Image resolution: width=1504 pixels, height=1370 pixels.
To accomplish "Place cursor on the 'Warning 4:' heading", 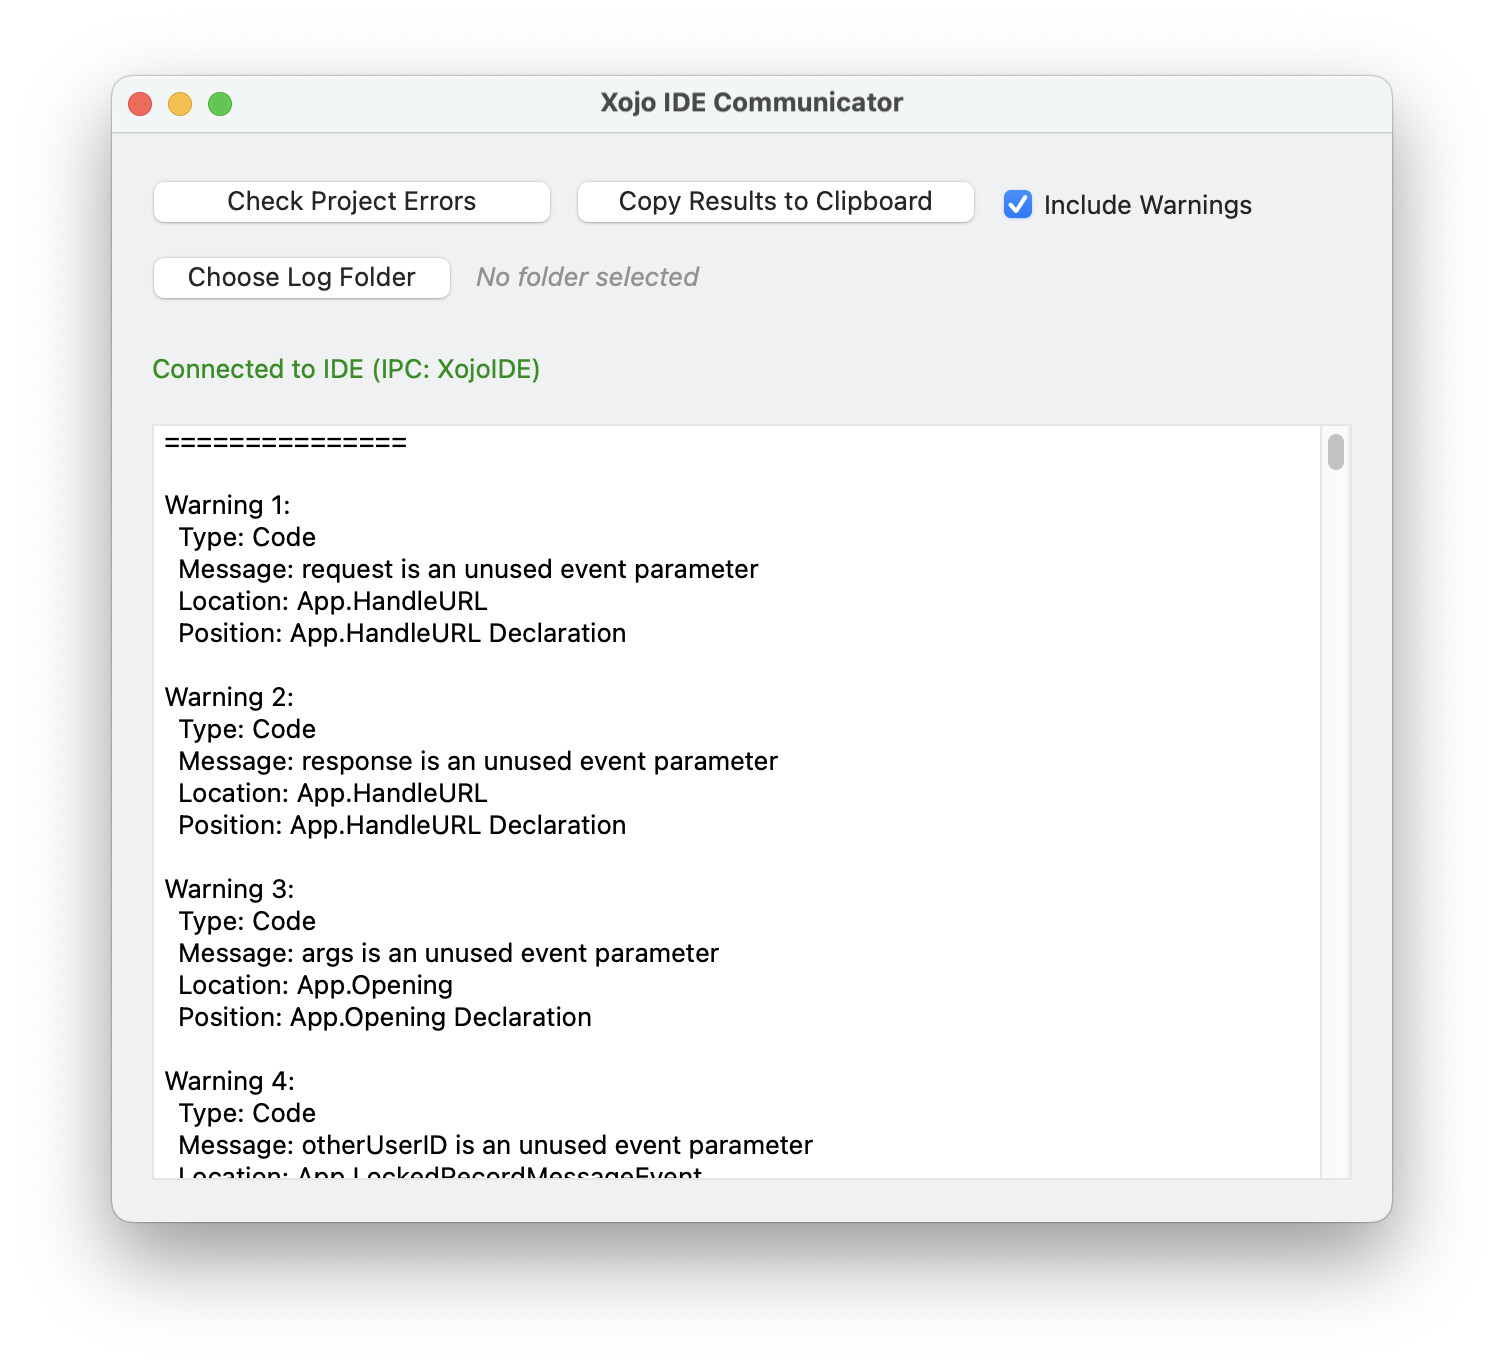I will (229, 1081).
